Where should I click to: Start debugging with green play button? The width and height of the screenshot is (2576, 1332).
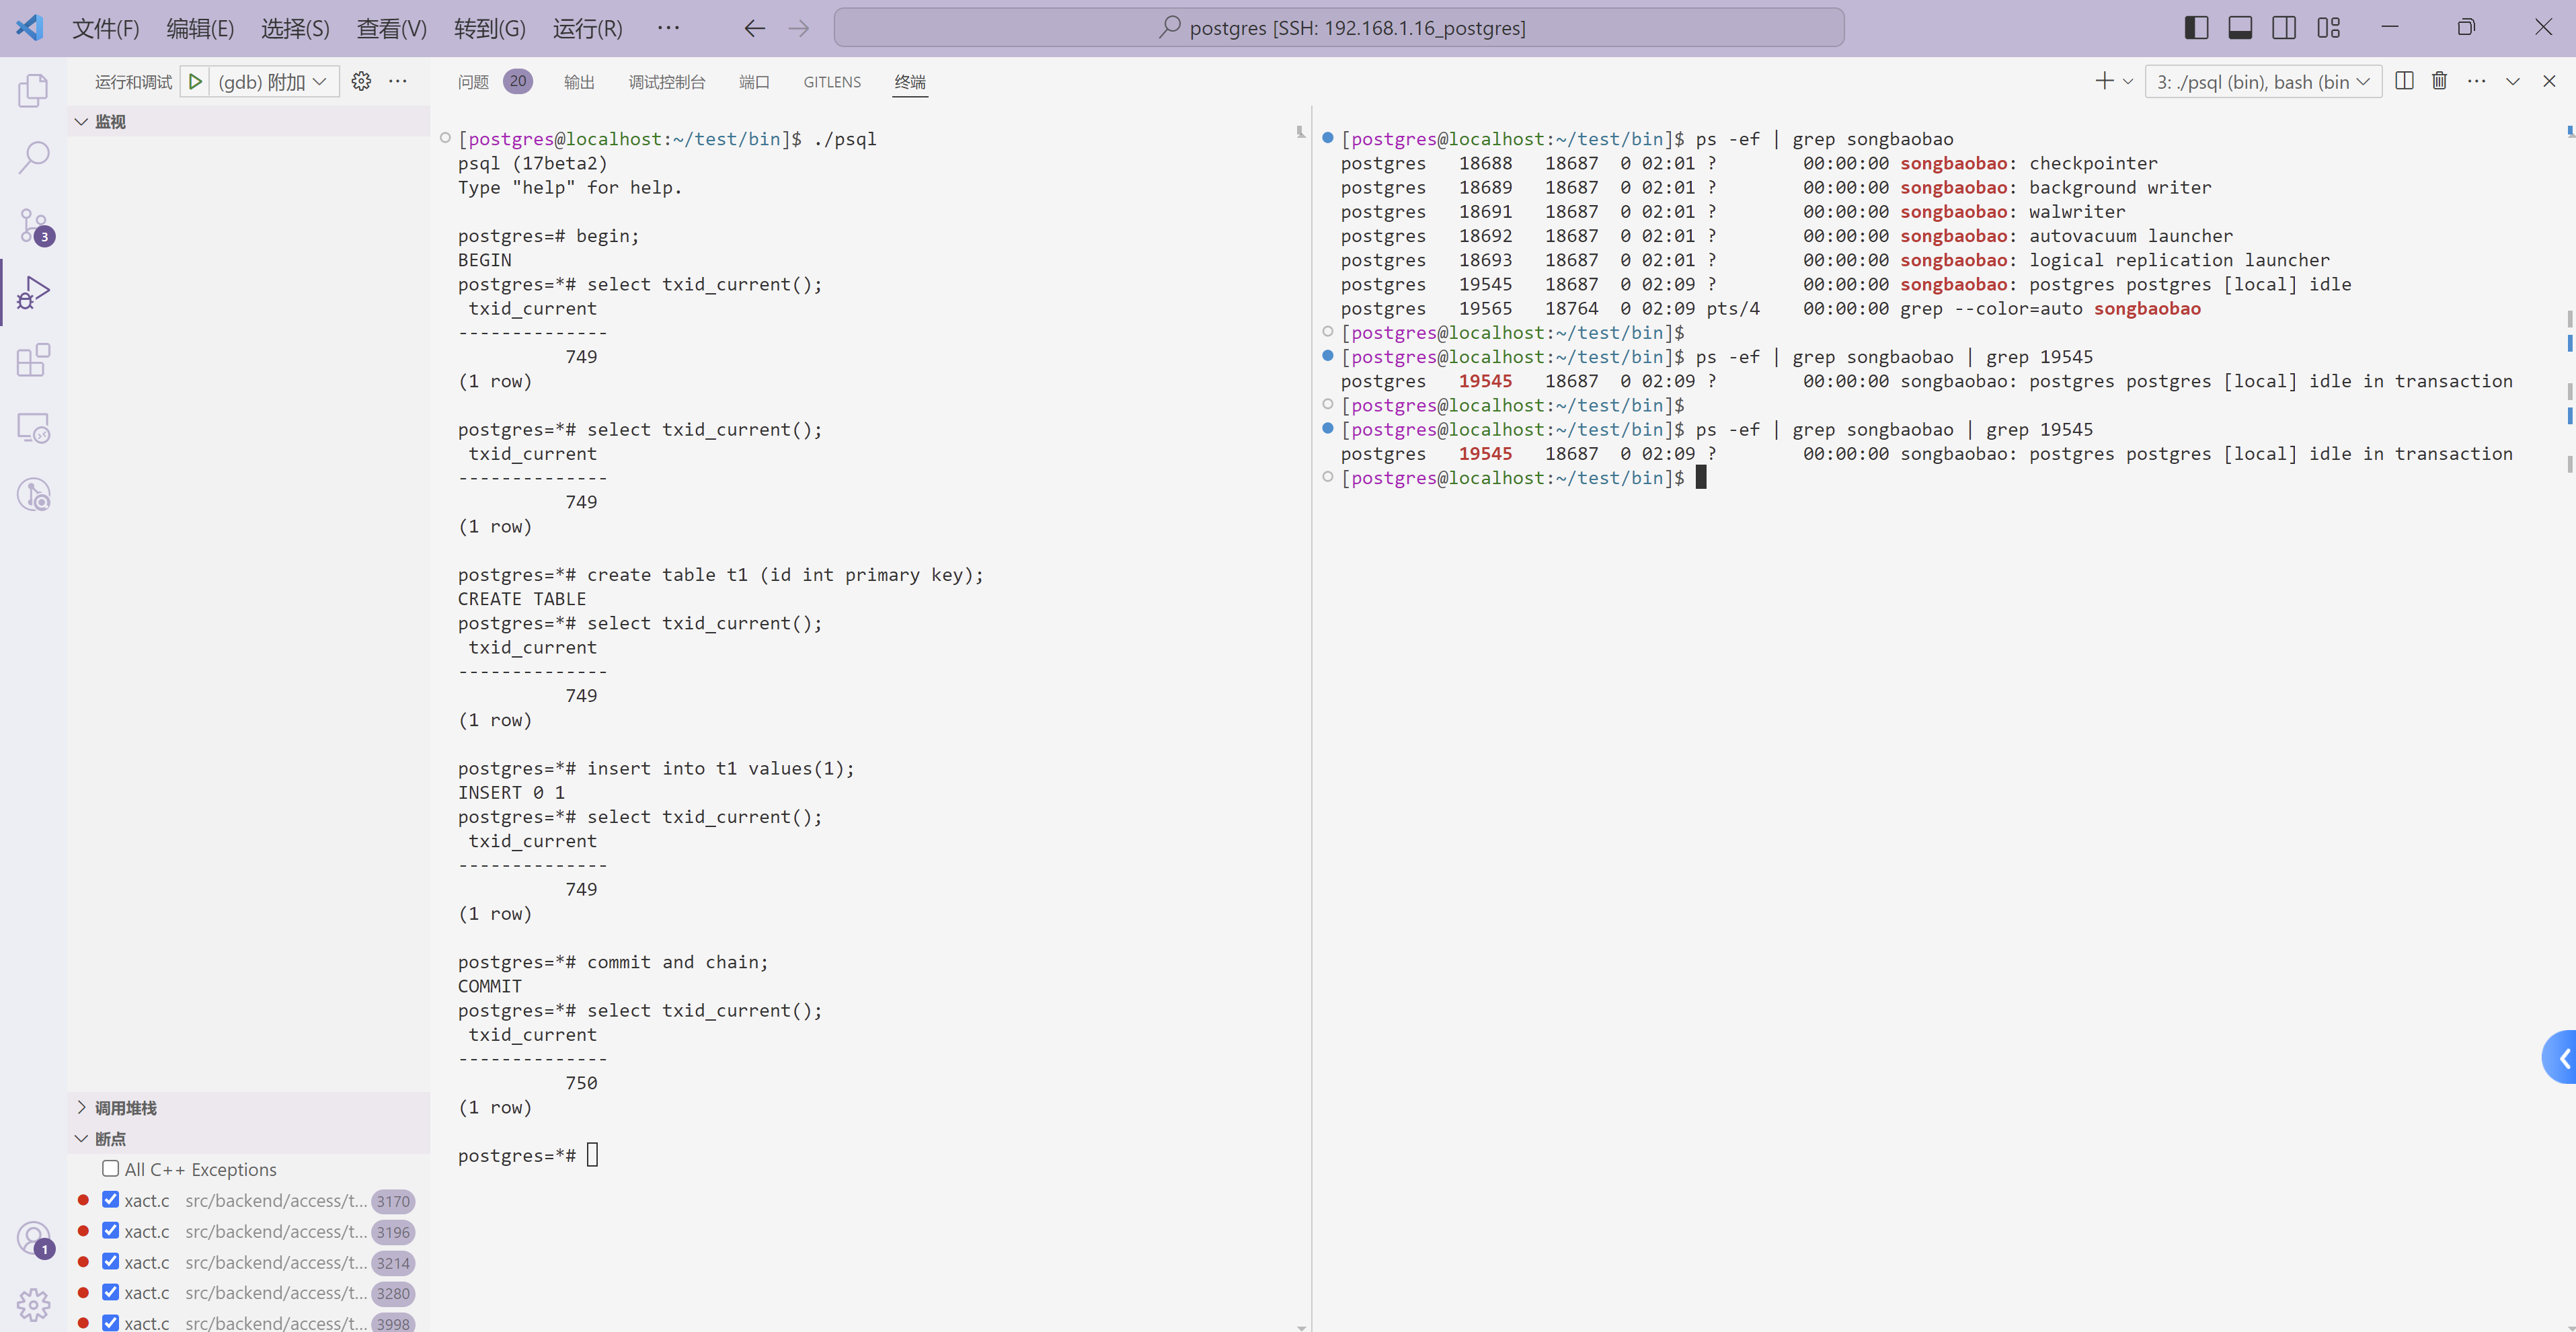pyautogui.click(x=196, y=81)
